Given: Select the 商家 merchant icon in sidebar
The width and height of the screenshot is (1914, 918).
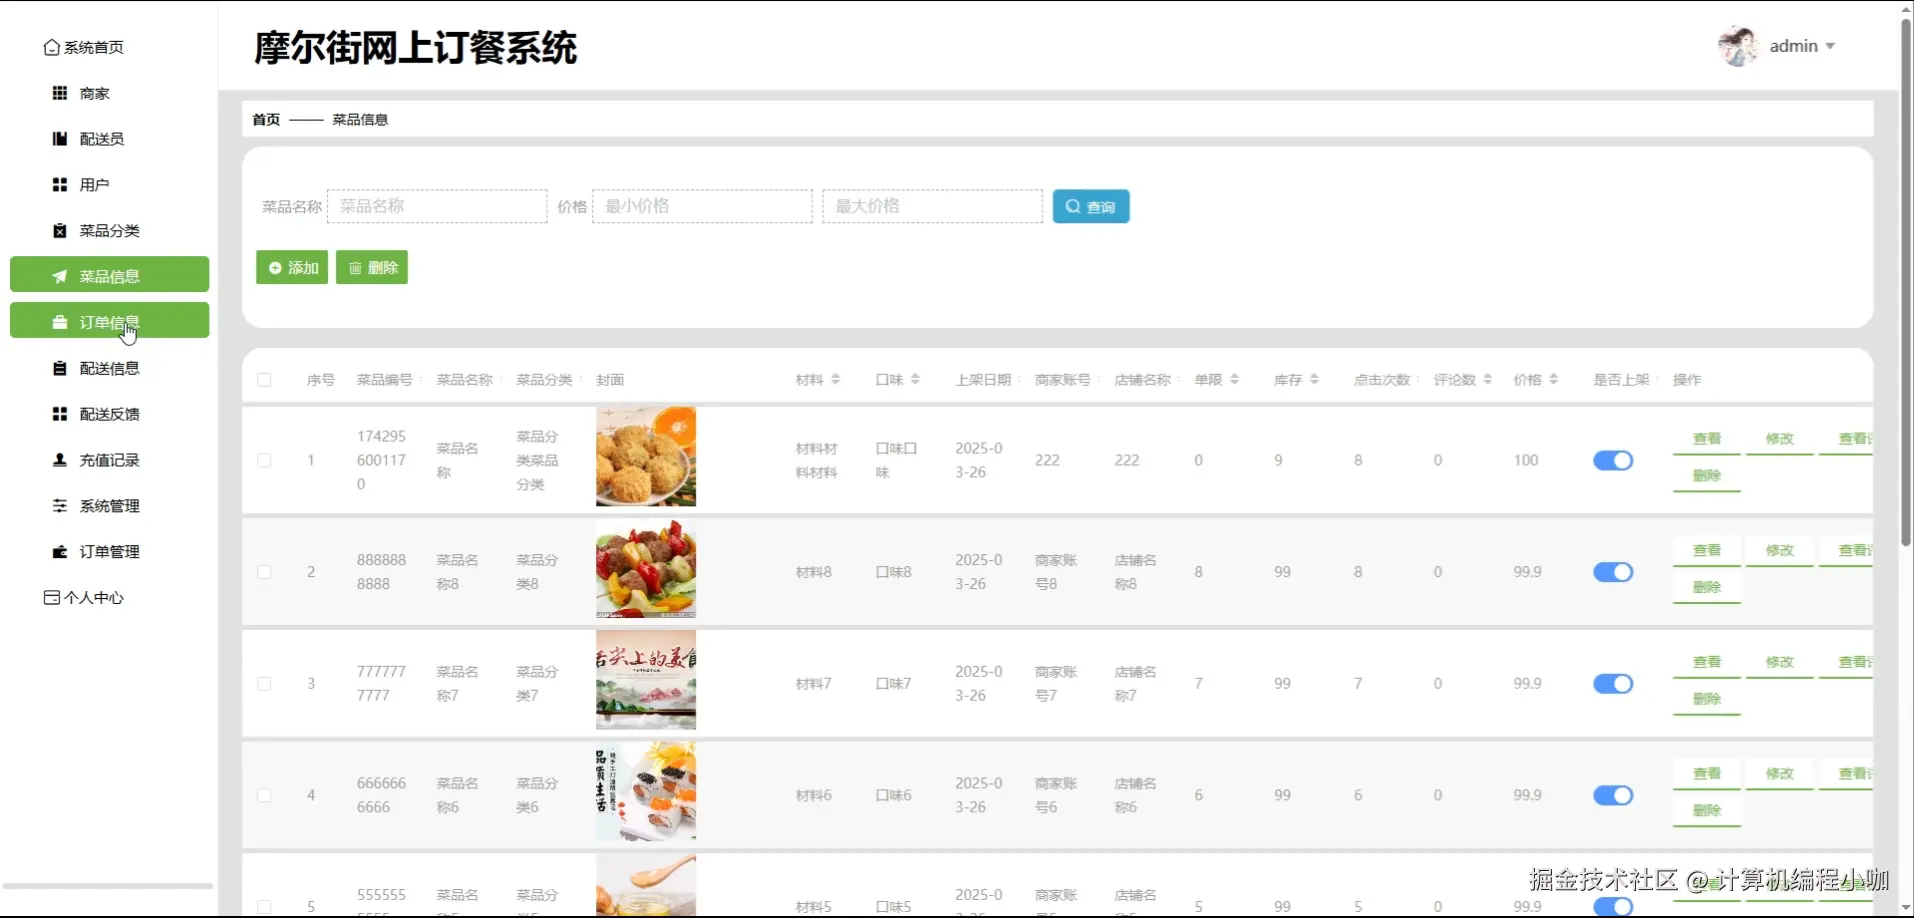Looking at the screenshot, I should (58, 92).
